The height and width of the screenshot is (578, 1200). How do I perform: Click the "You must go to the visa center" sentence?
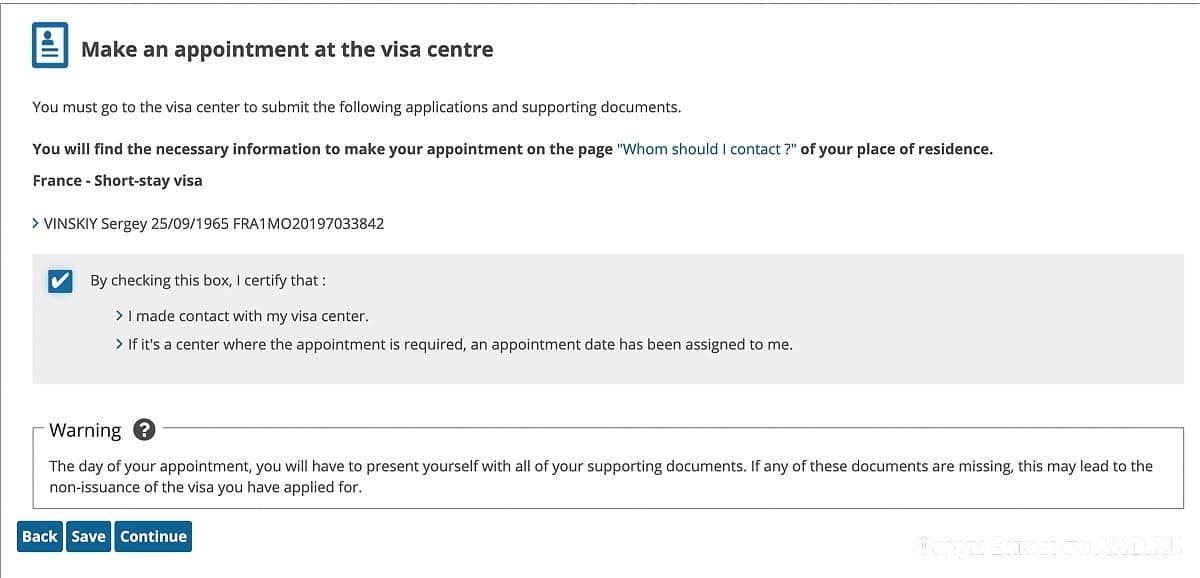coord(356,107)
